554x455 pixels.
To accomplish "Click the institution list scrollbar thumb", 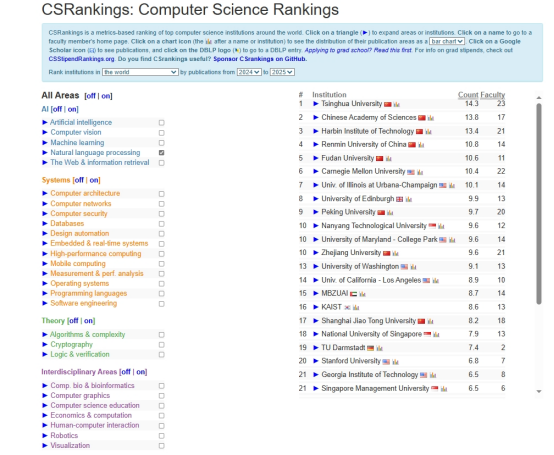I will 539,203.
